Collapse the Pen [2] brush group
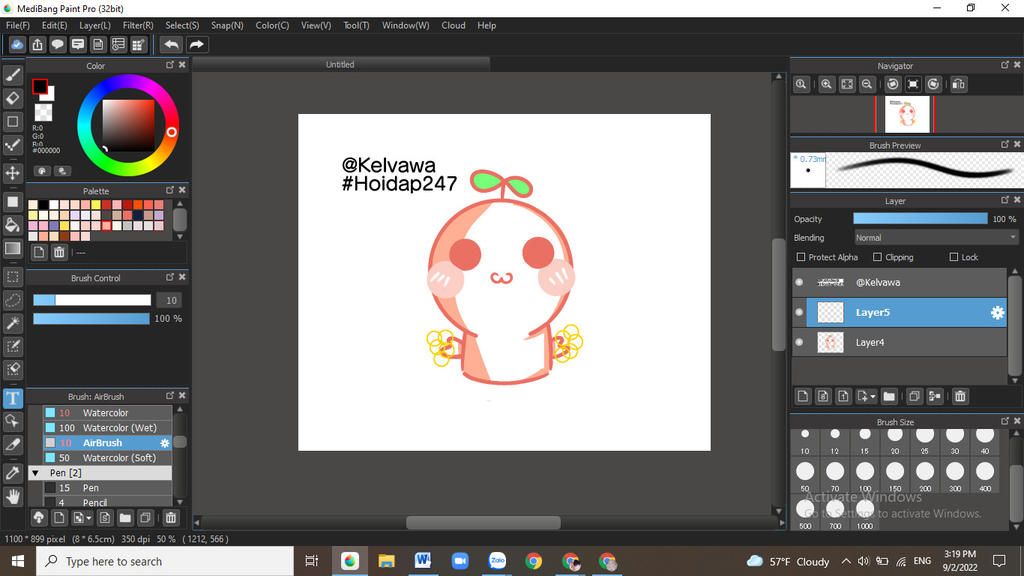 [36, 473]
